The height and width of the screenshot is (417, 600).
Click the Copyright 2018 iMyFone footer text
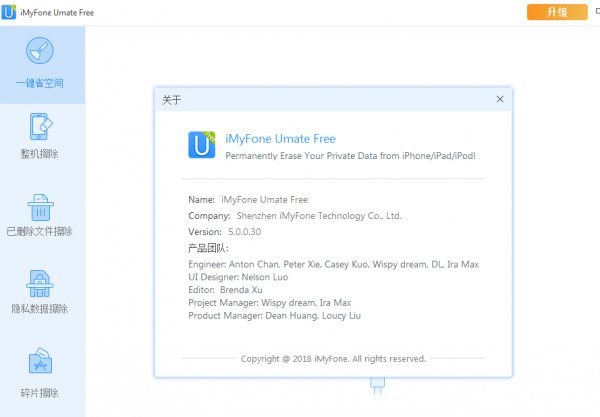[333, 358]
